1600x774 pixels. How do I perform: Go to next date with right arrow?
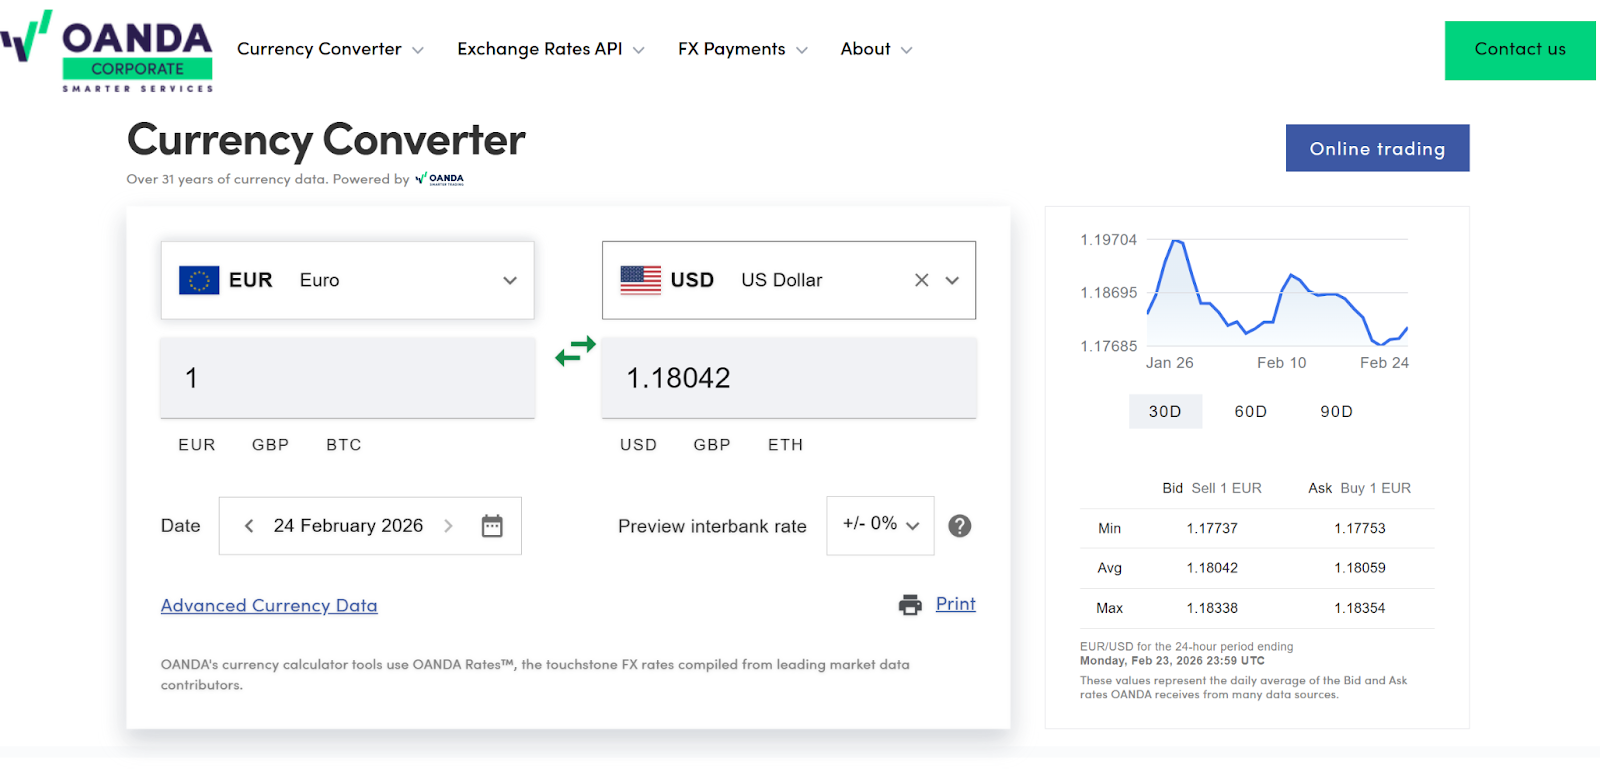point(448,526)
